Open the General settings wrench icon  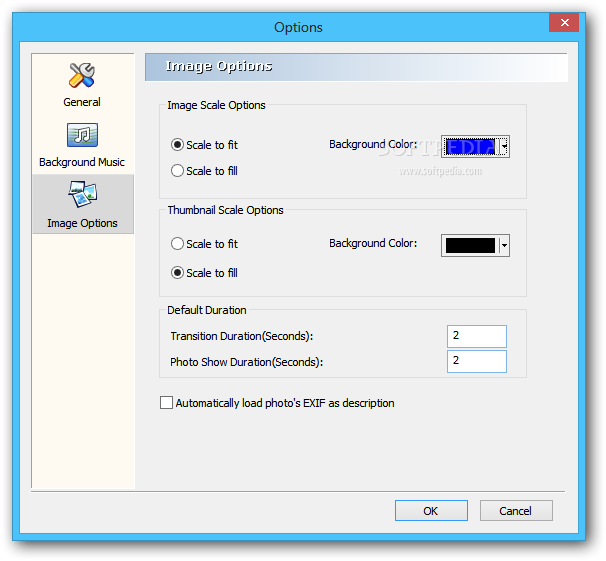[82, 75]
